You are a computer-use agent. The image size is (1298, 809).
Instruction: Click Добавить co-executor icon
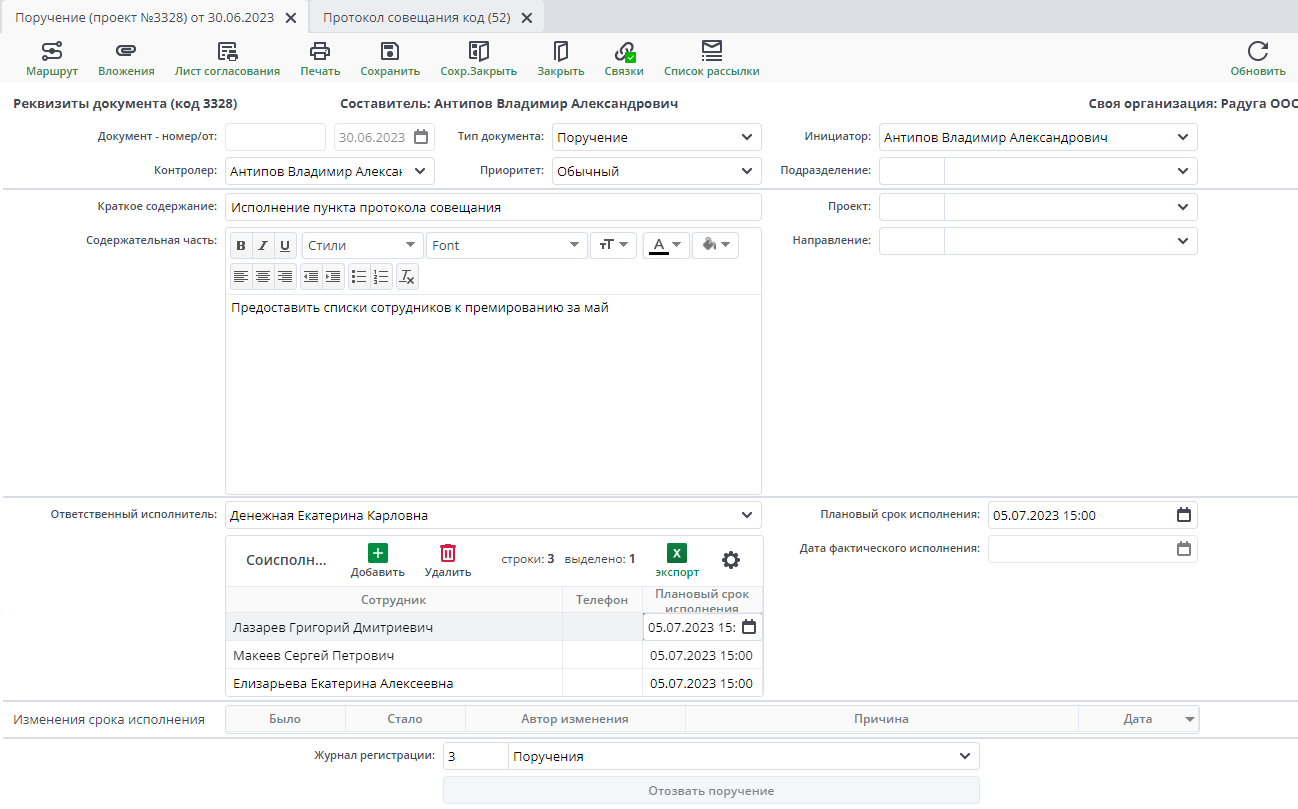377,554
